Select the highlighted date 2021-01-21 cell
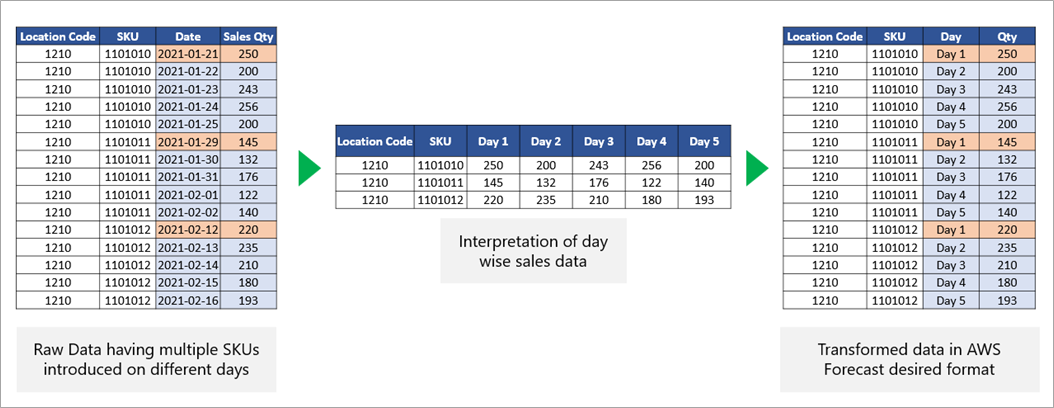This screenshot has height=408, width=1054. point(188,54)
